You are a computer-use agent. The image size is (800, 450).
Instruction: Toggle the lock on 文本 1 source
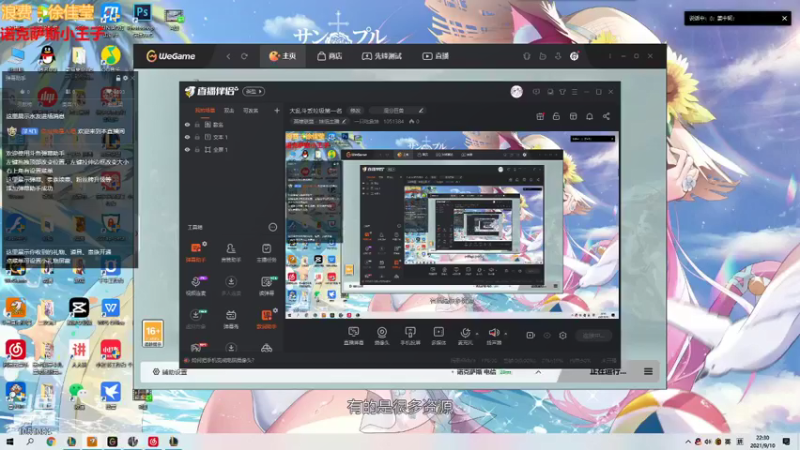coord(197,137)
